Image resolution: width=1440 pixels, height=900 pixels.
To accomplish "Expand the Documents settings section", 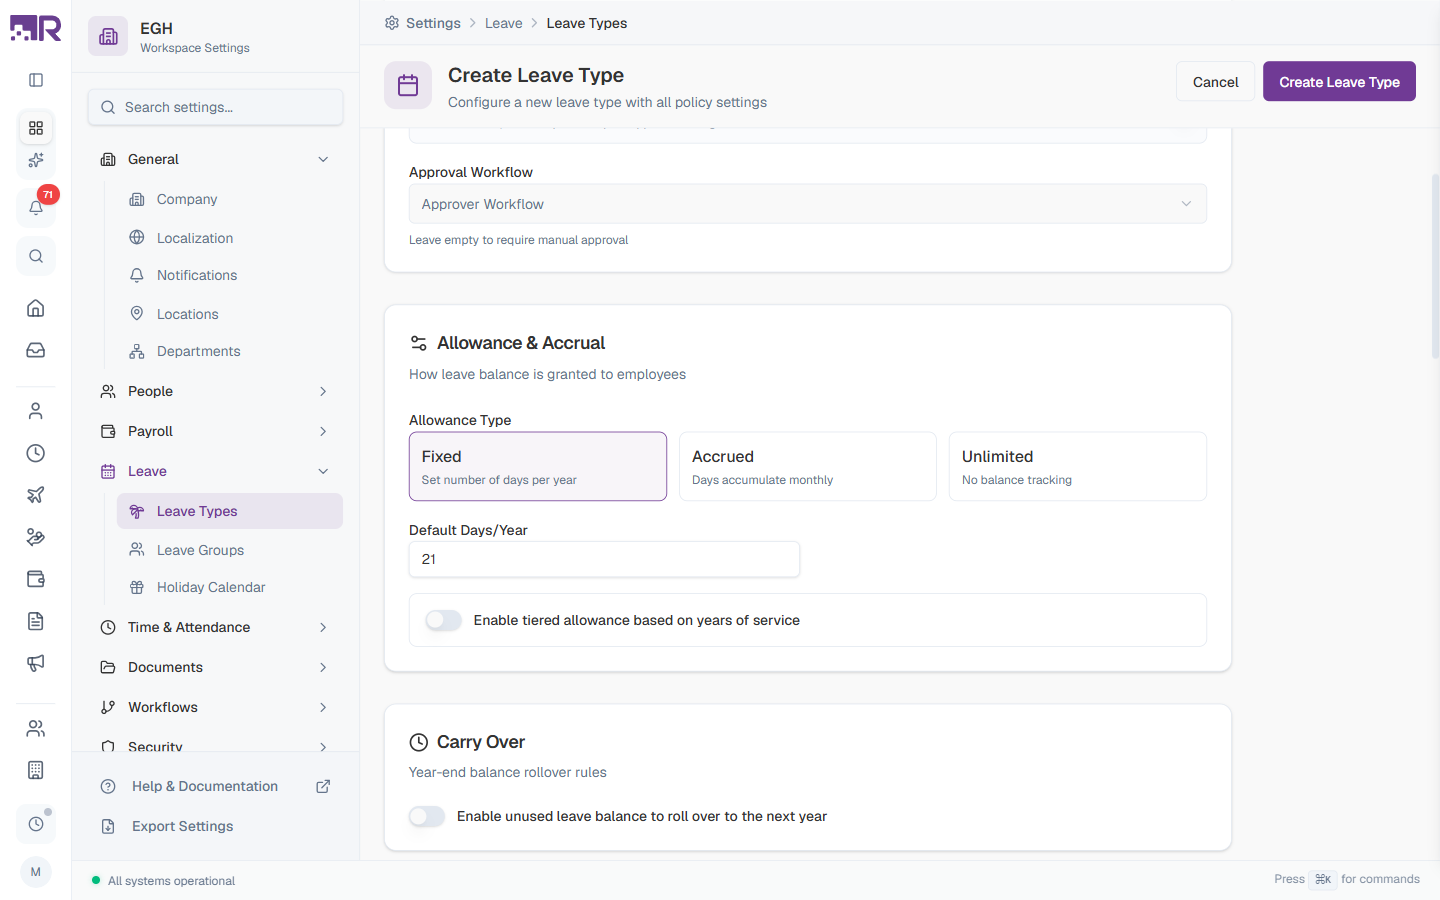I will pos(216,667).
